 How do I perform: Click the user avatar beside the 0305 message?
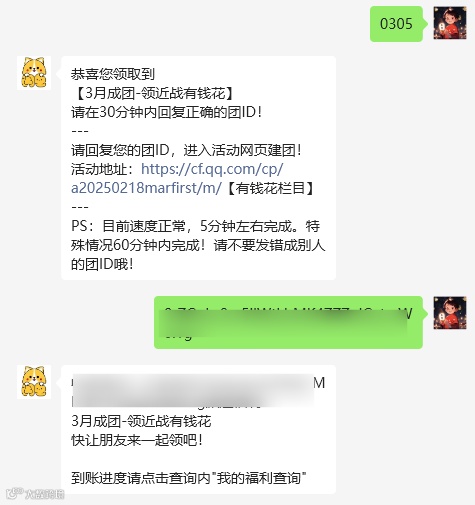pos(450,23)
